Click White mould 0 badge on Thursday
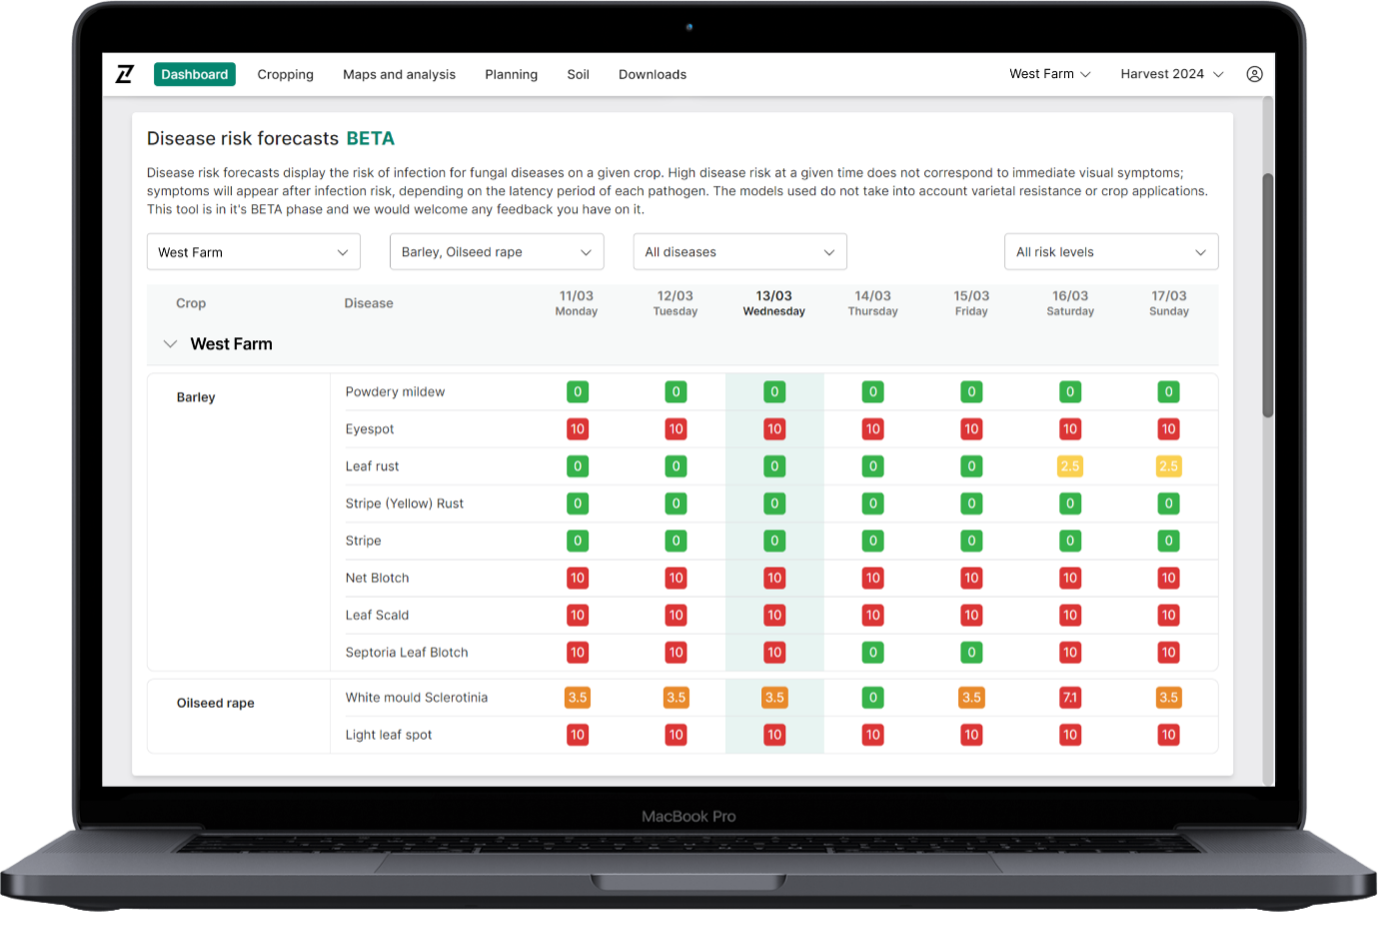Screen dimensions: 1381x925 click(x=873, y=697)
